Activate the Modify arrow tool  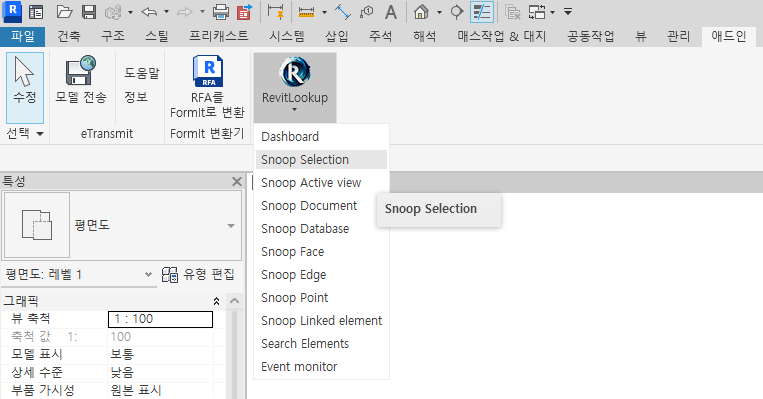pos(25,88)
